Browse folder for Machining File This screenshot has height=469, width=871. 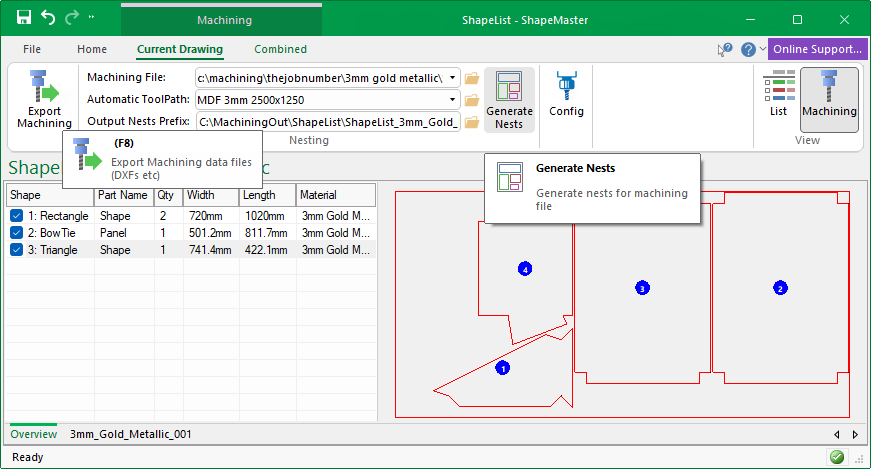[473, 78]
